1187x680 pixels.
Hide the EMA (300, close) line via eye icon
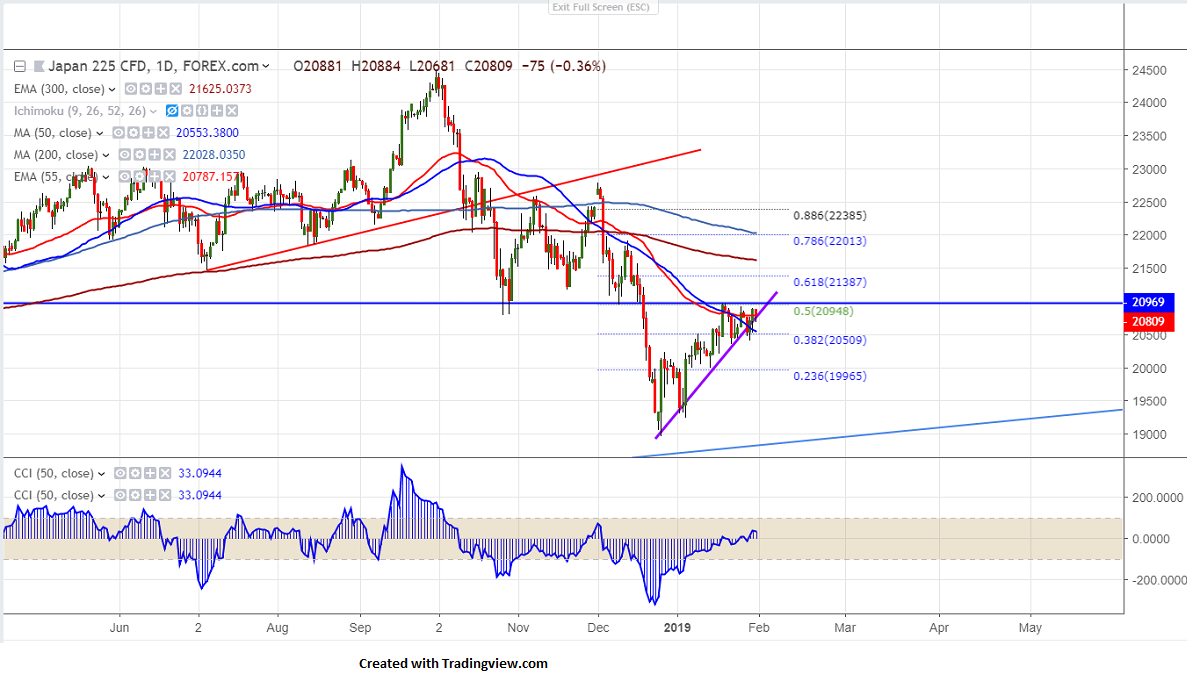click(130, 89)
